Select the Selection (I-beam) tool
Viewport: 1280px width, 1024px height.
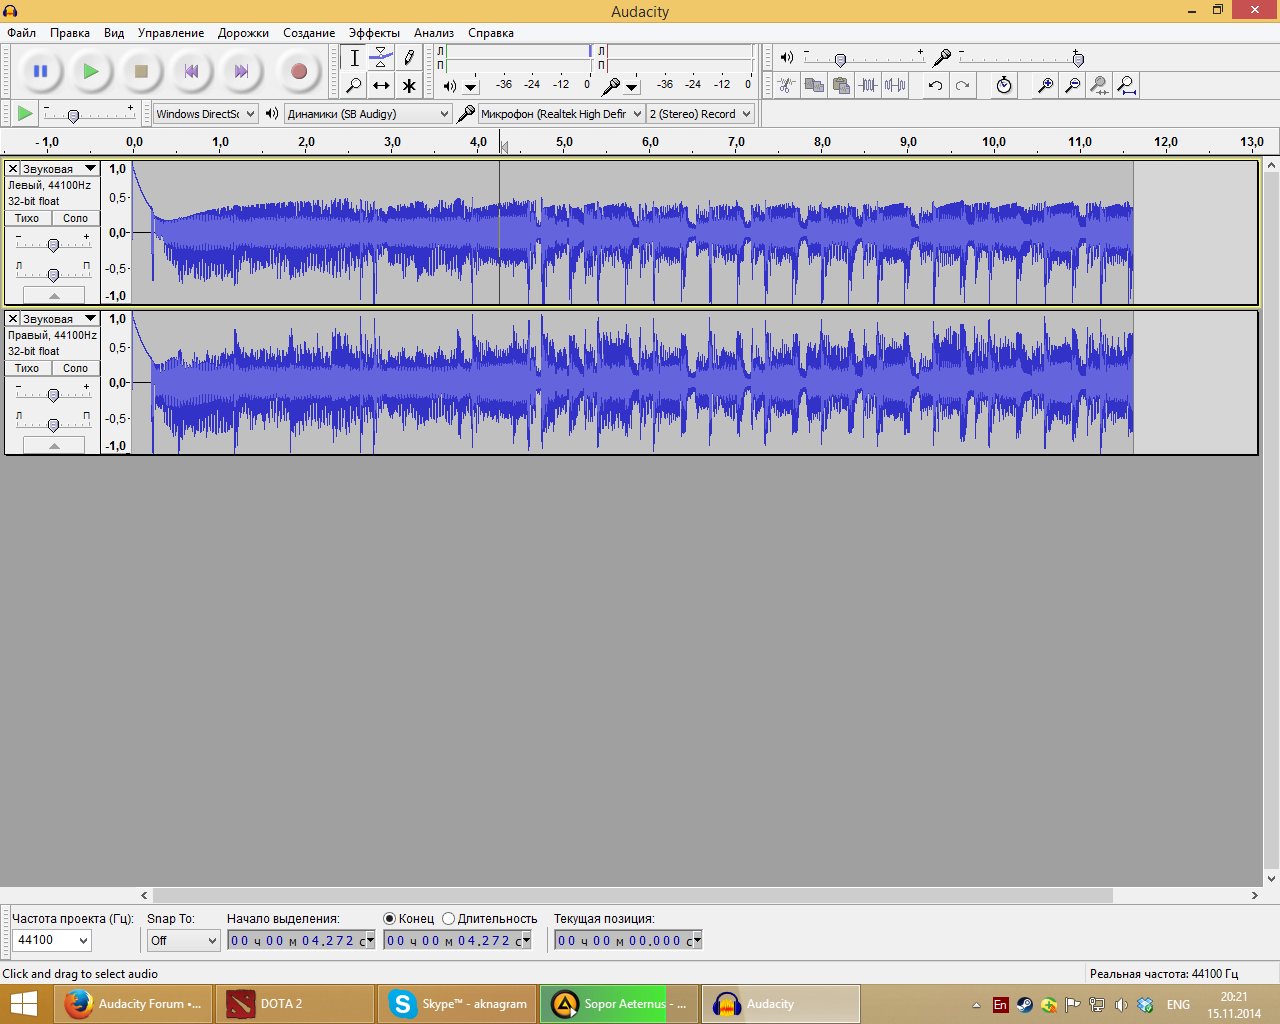tap(354, 58)
